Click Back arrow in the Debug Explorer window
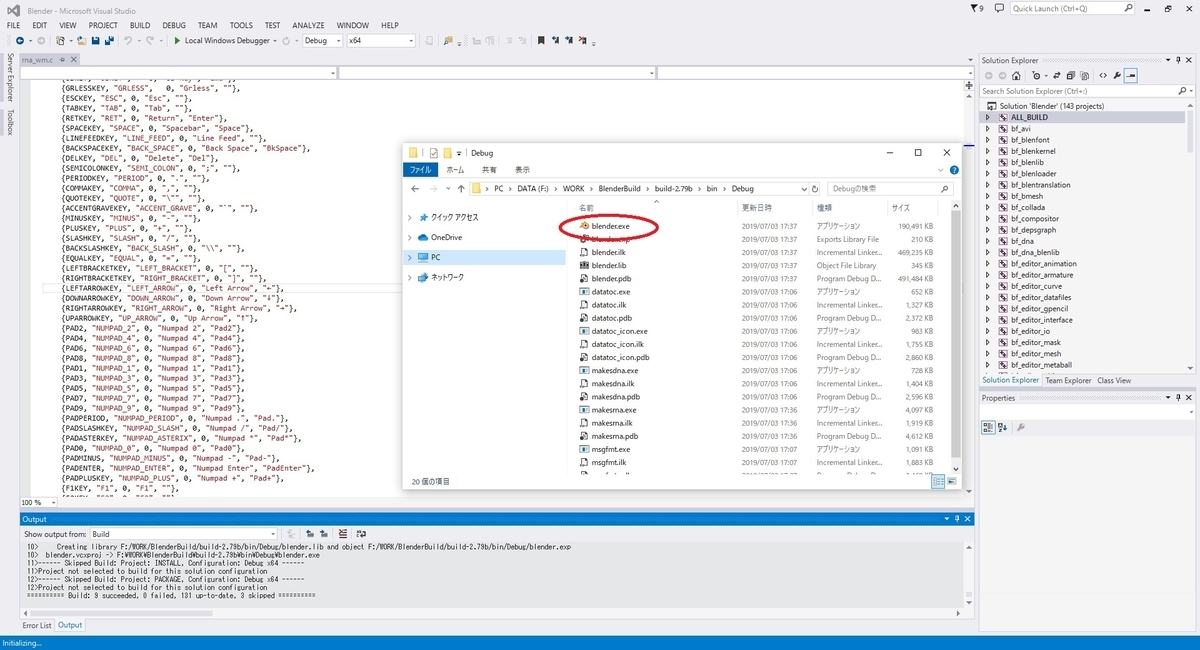The height and width of the screenshot is (650, 1200). [x=416, y=188]
